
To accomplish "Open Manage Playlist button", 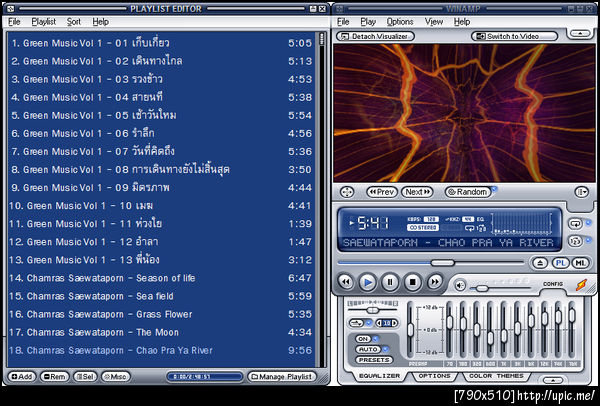I will [282, 377].
